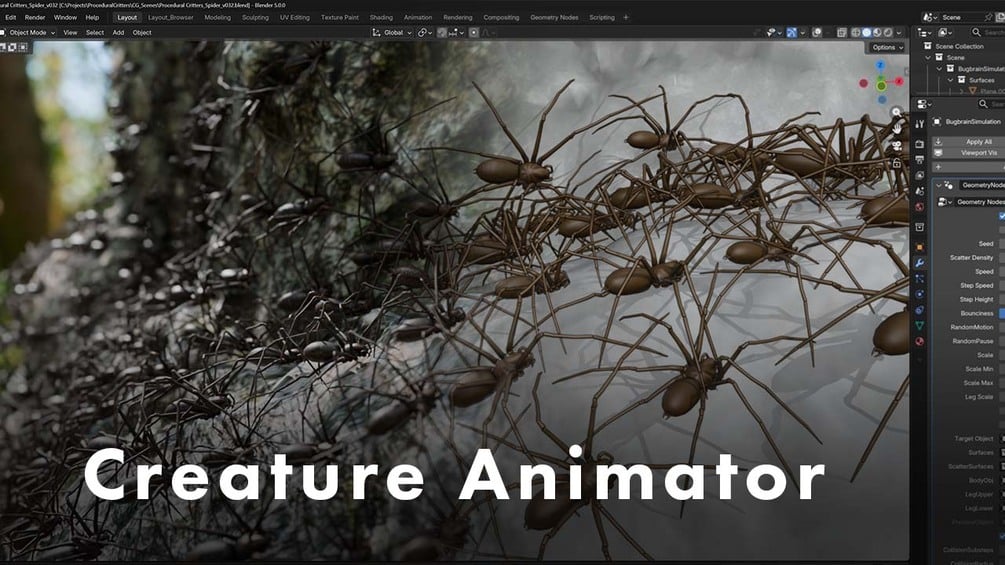This screenshot has height=565, width=1005.
Task: Toggle X-ray mode icon
Action: point(842,32)
